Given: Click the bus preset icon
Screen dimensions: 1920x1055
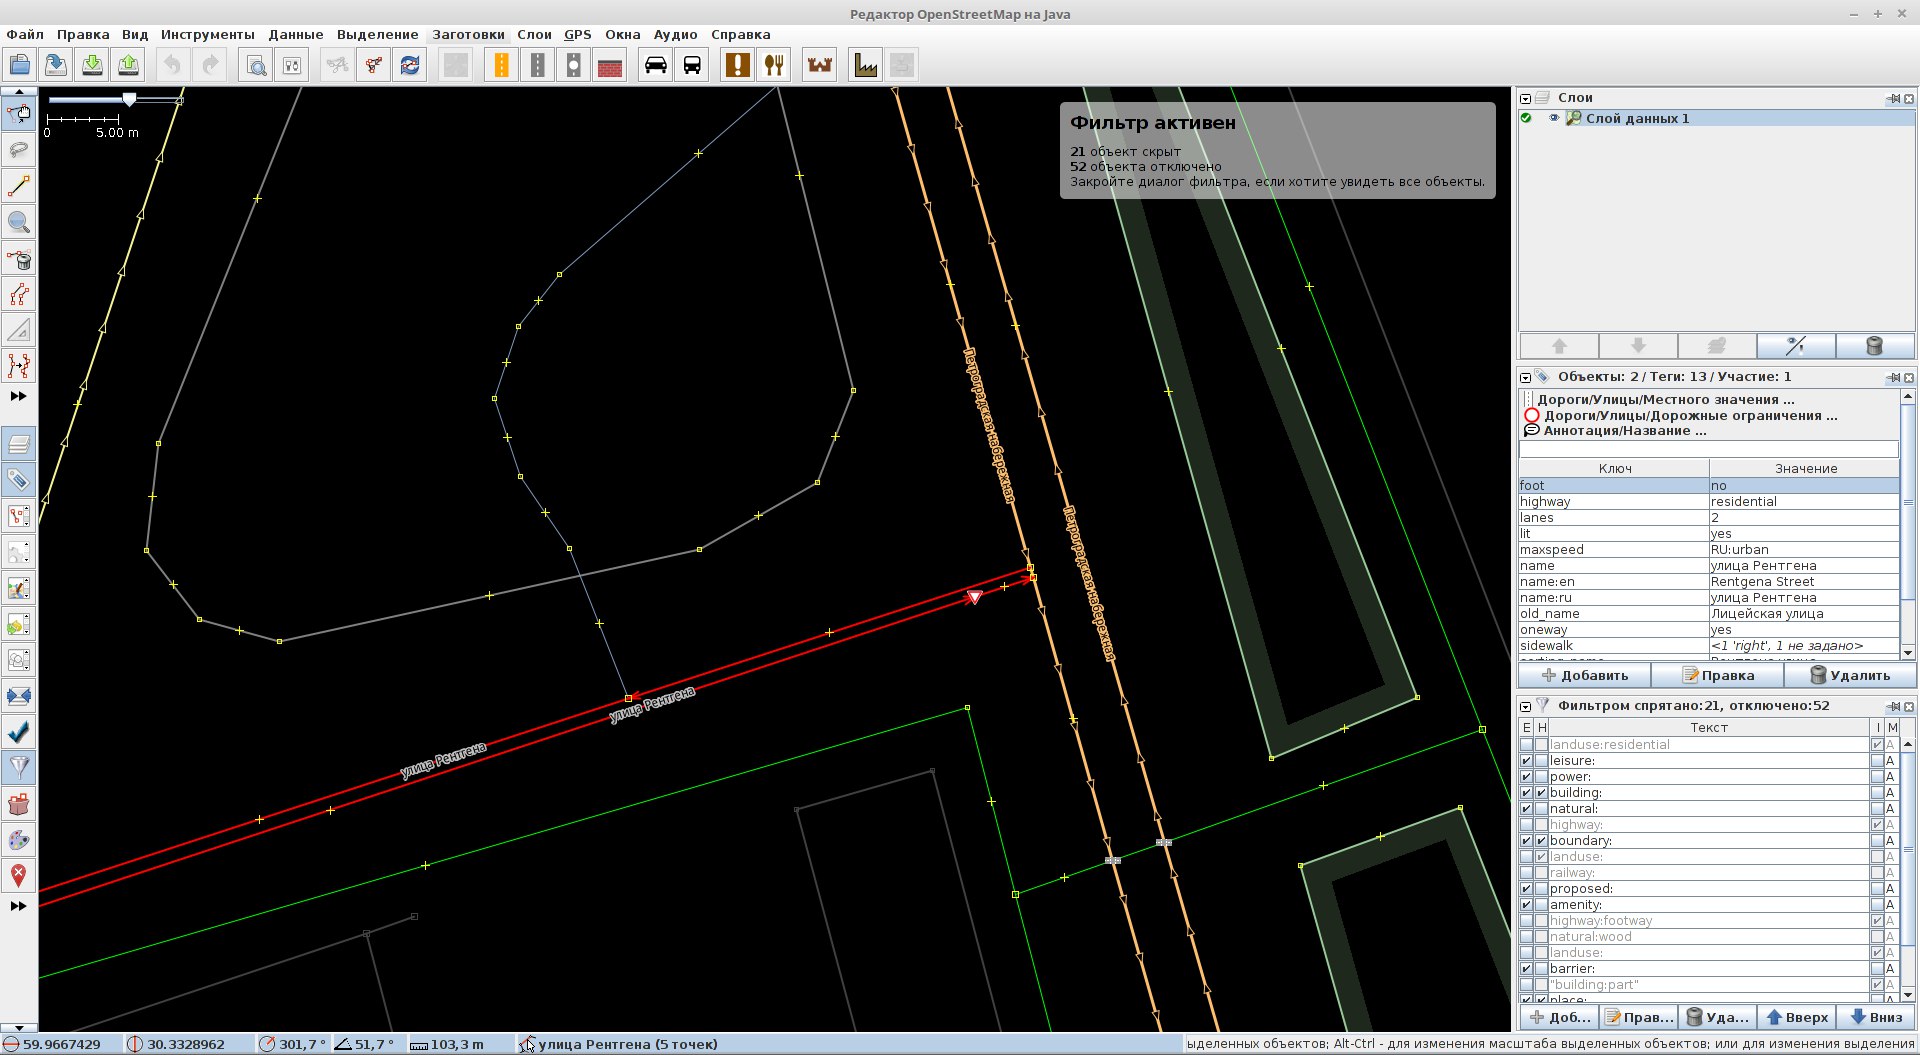Looking at the screenshot, I should (x=692, y=66).
